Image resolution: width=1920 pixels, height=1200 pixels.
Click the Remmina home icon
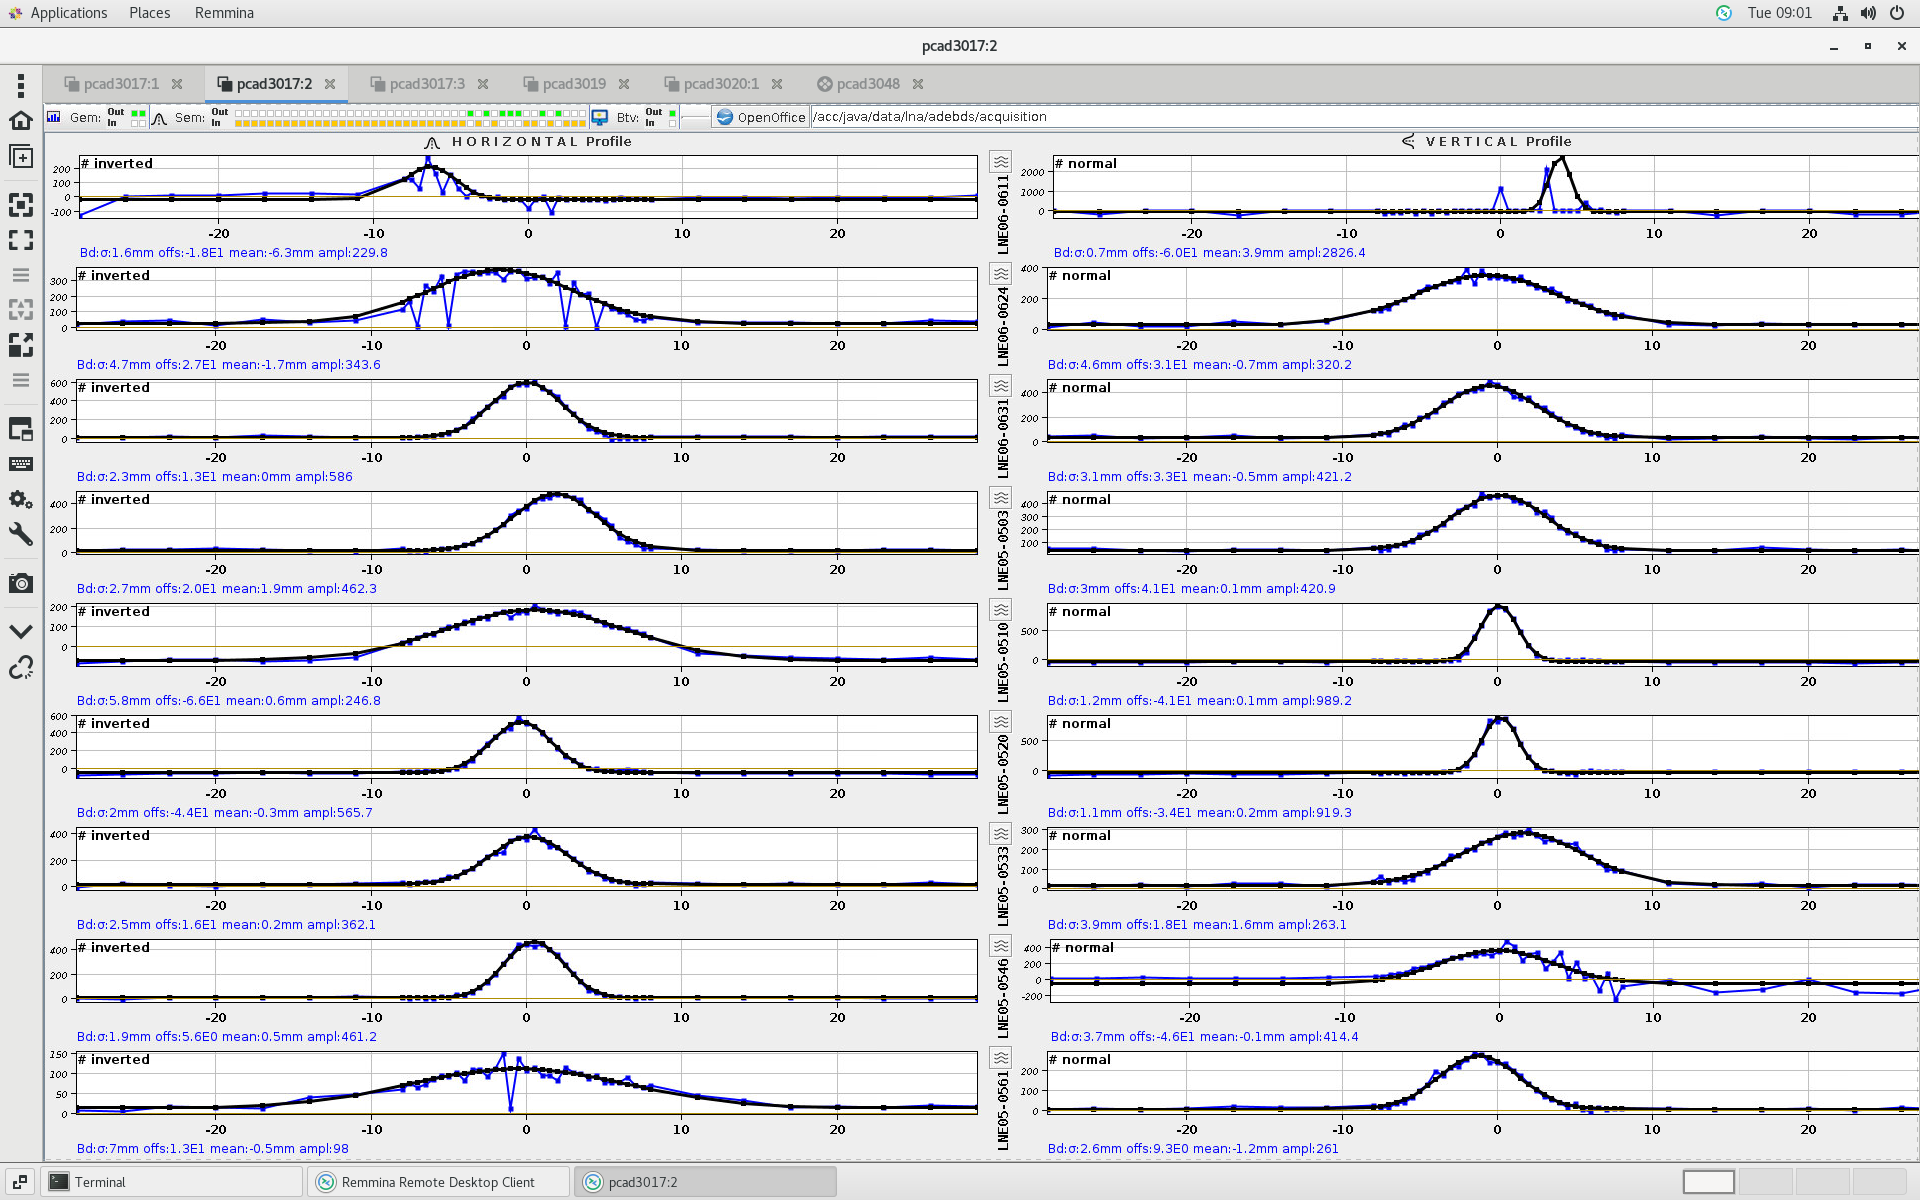click(20, 121)
